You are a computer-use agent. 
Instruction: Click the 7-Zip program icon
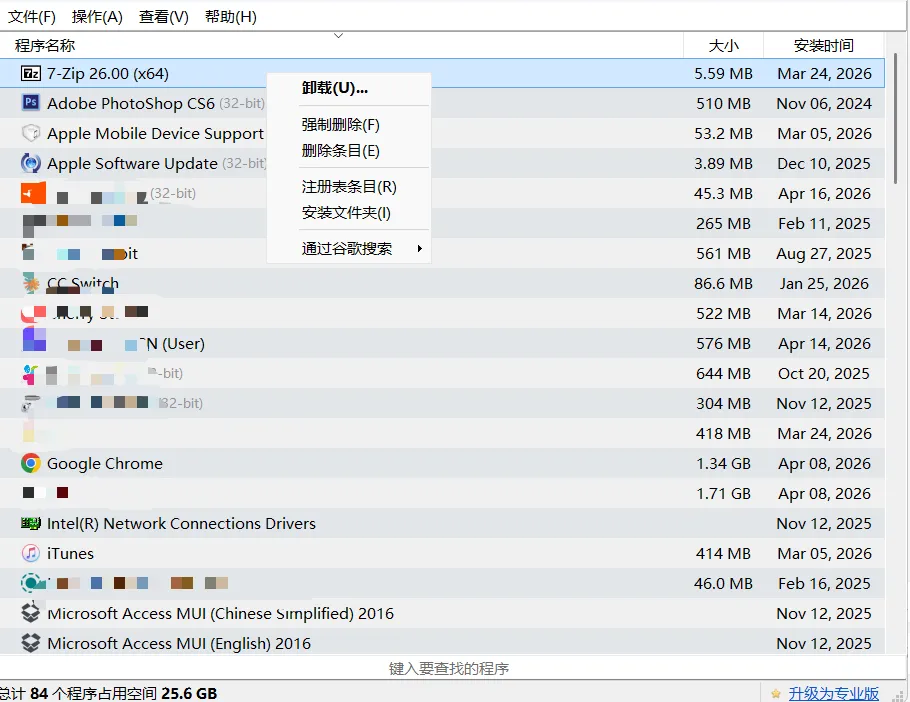click(31, 73)
